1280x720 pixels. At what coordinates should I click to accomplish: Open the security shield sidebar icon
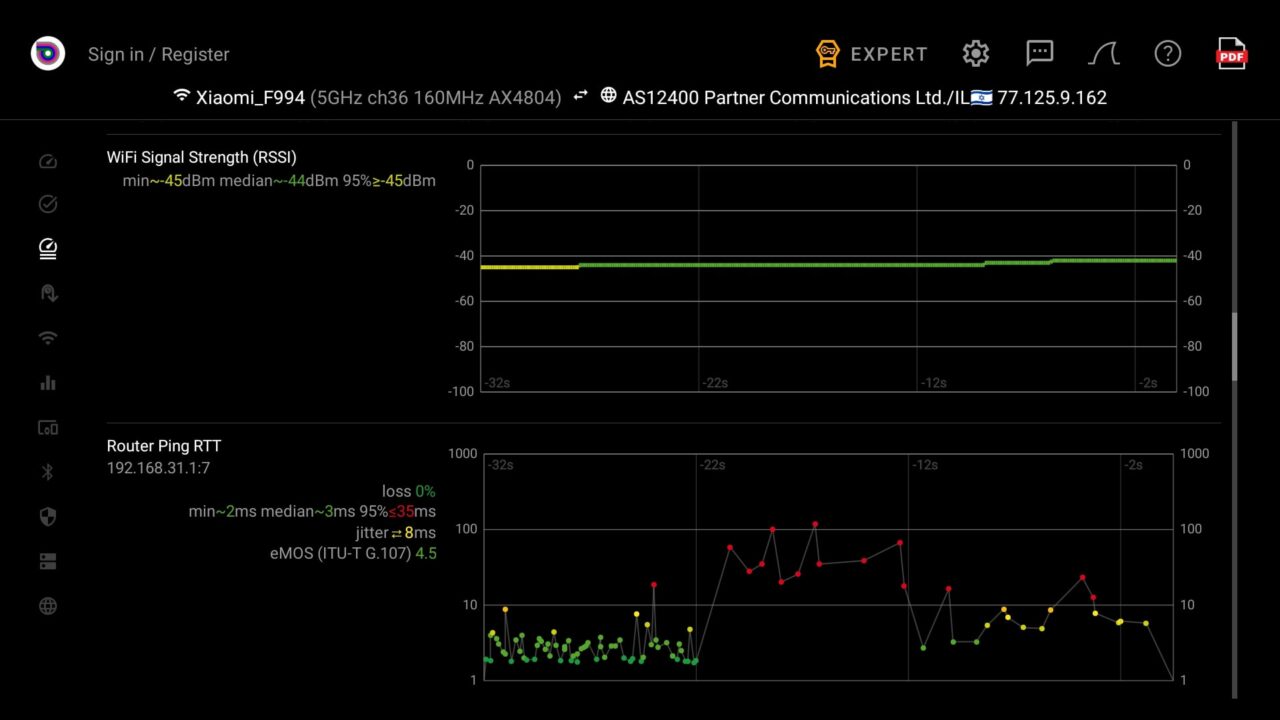48,517
